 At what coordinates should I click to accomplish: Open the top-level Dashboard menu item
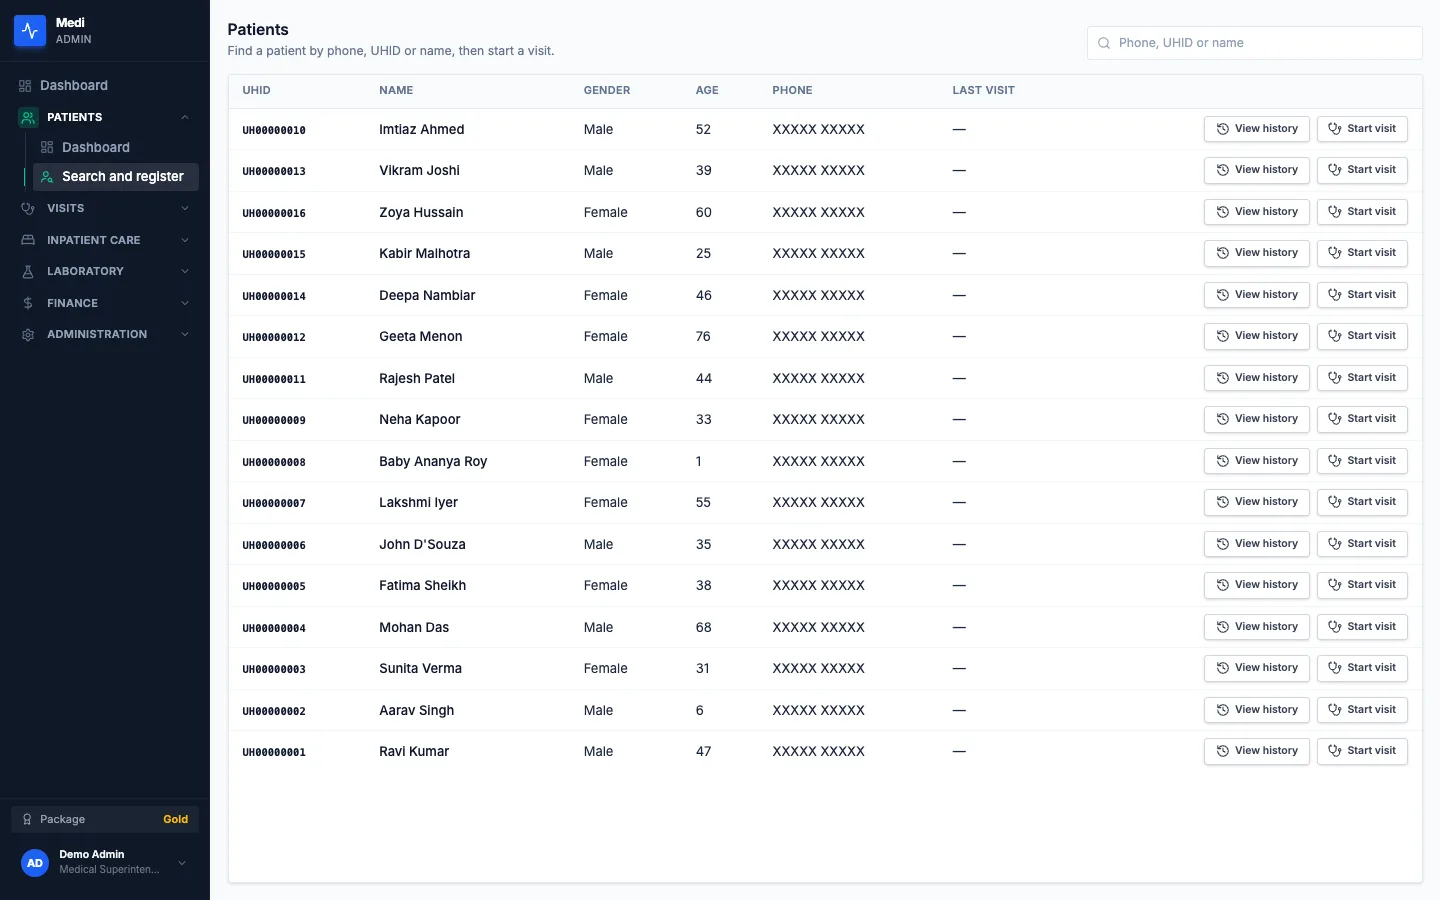pos(105,86)
